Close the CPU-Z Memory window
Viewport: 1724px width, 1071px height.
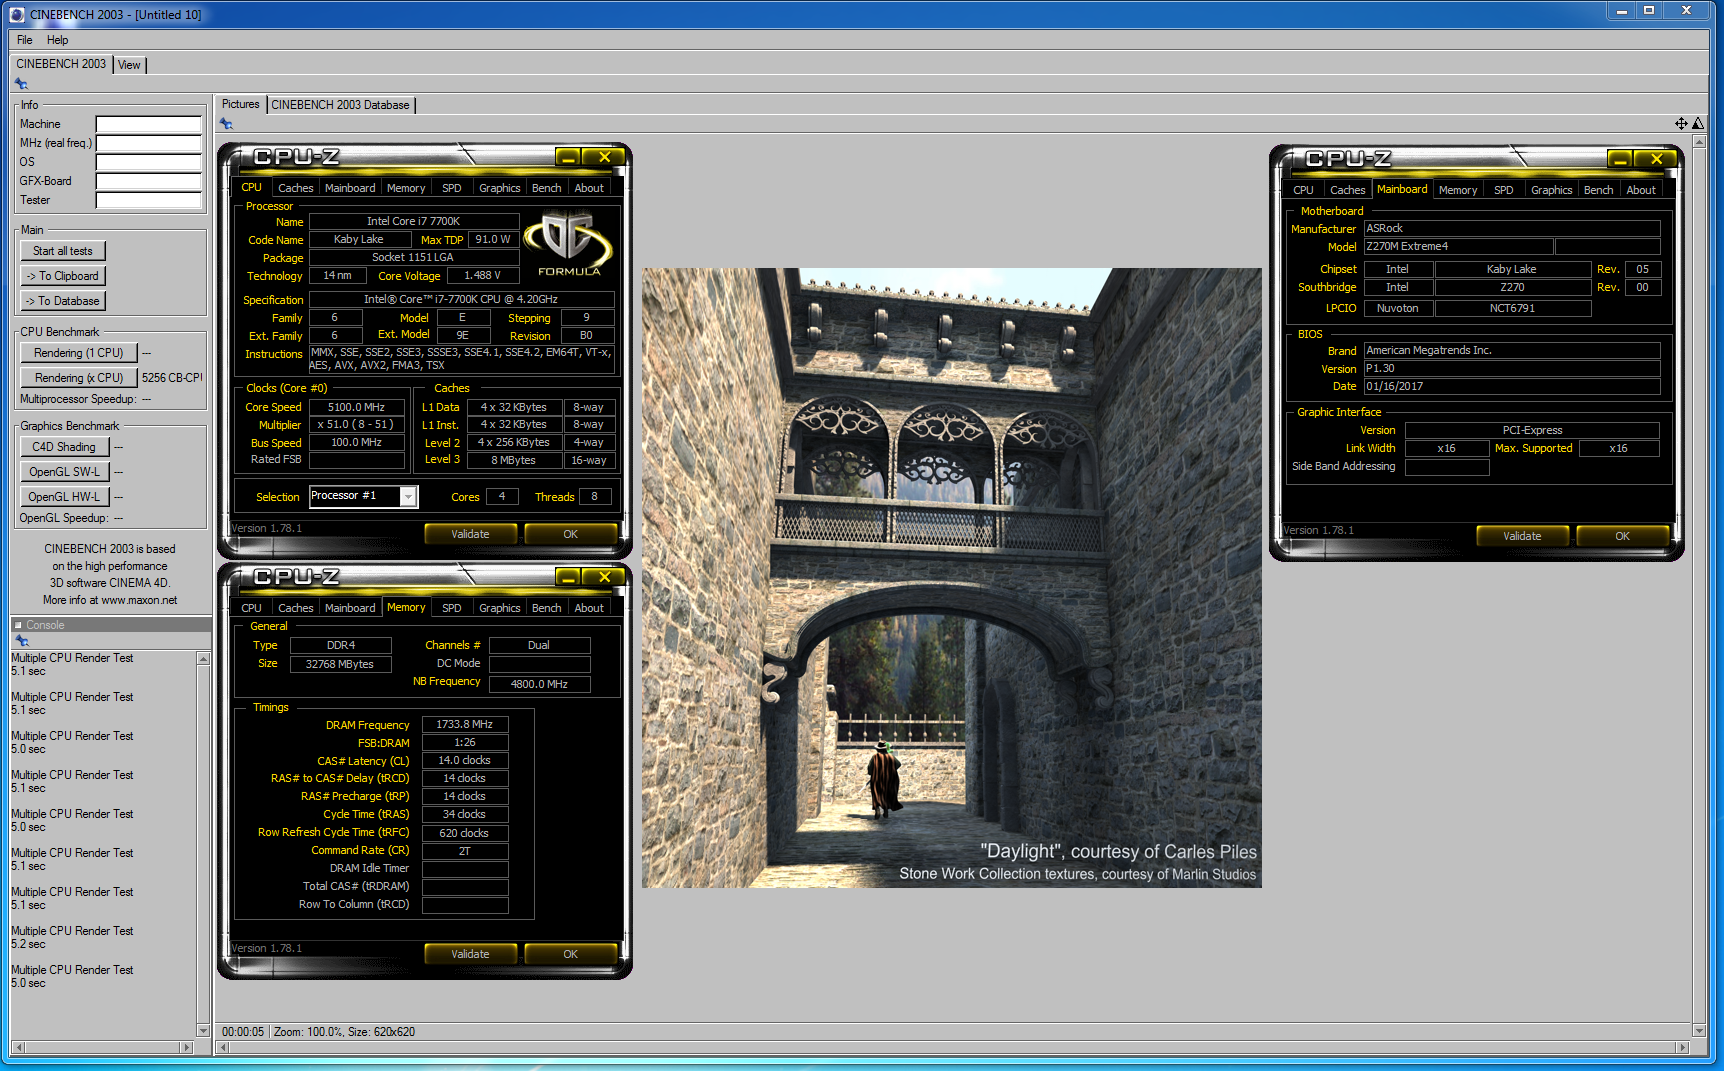coord(604,577)
